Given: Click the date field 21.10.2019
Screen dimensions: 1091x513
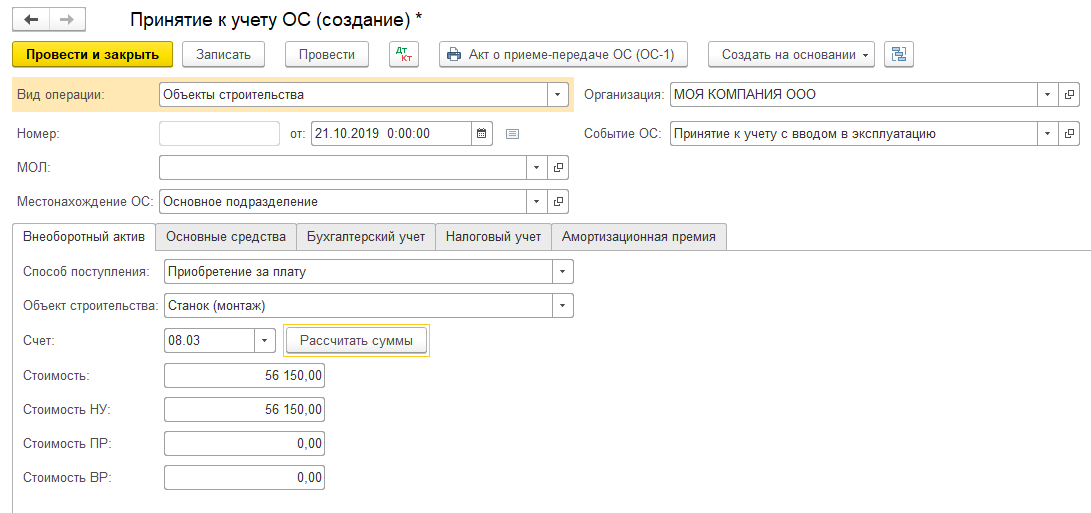Looking at the screenshot, I should click(391, 133).
